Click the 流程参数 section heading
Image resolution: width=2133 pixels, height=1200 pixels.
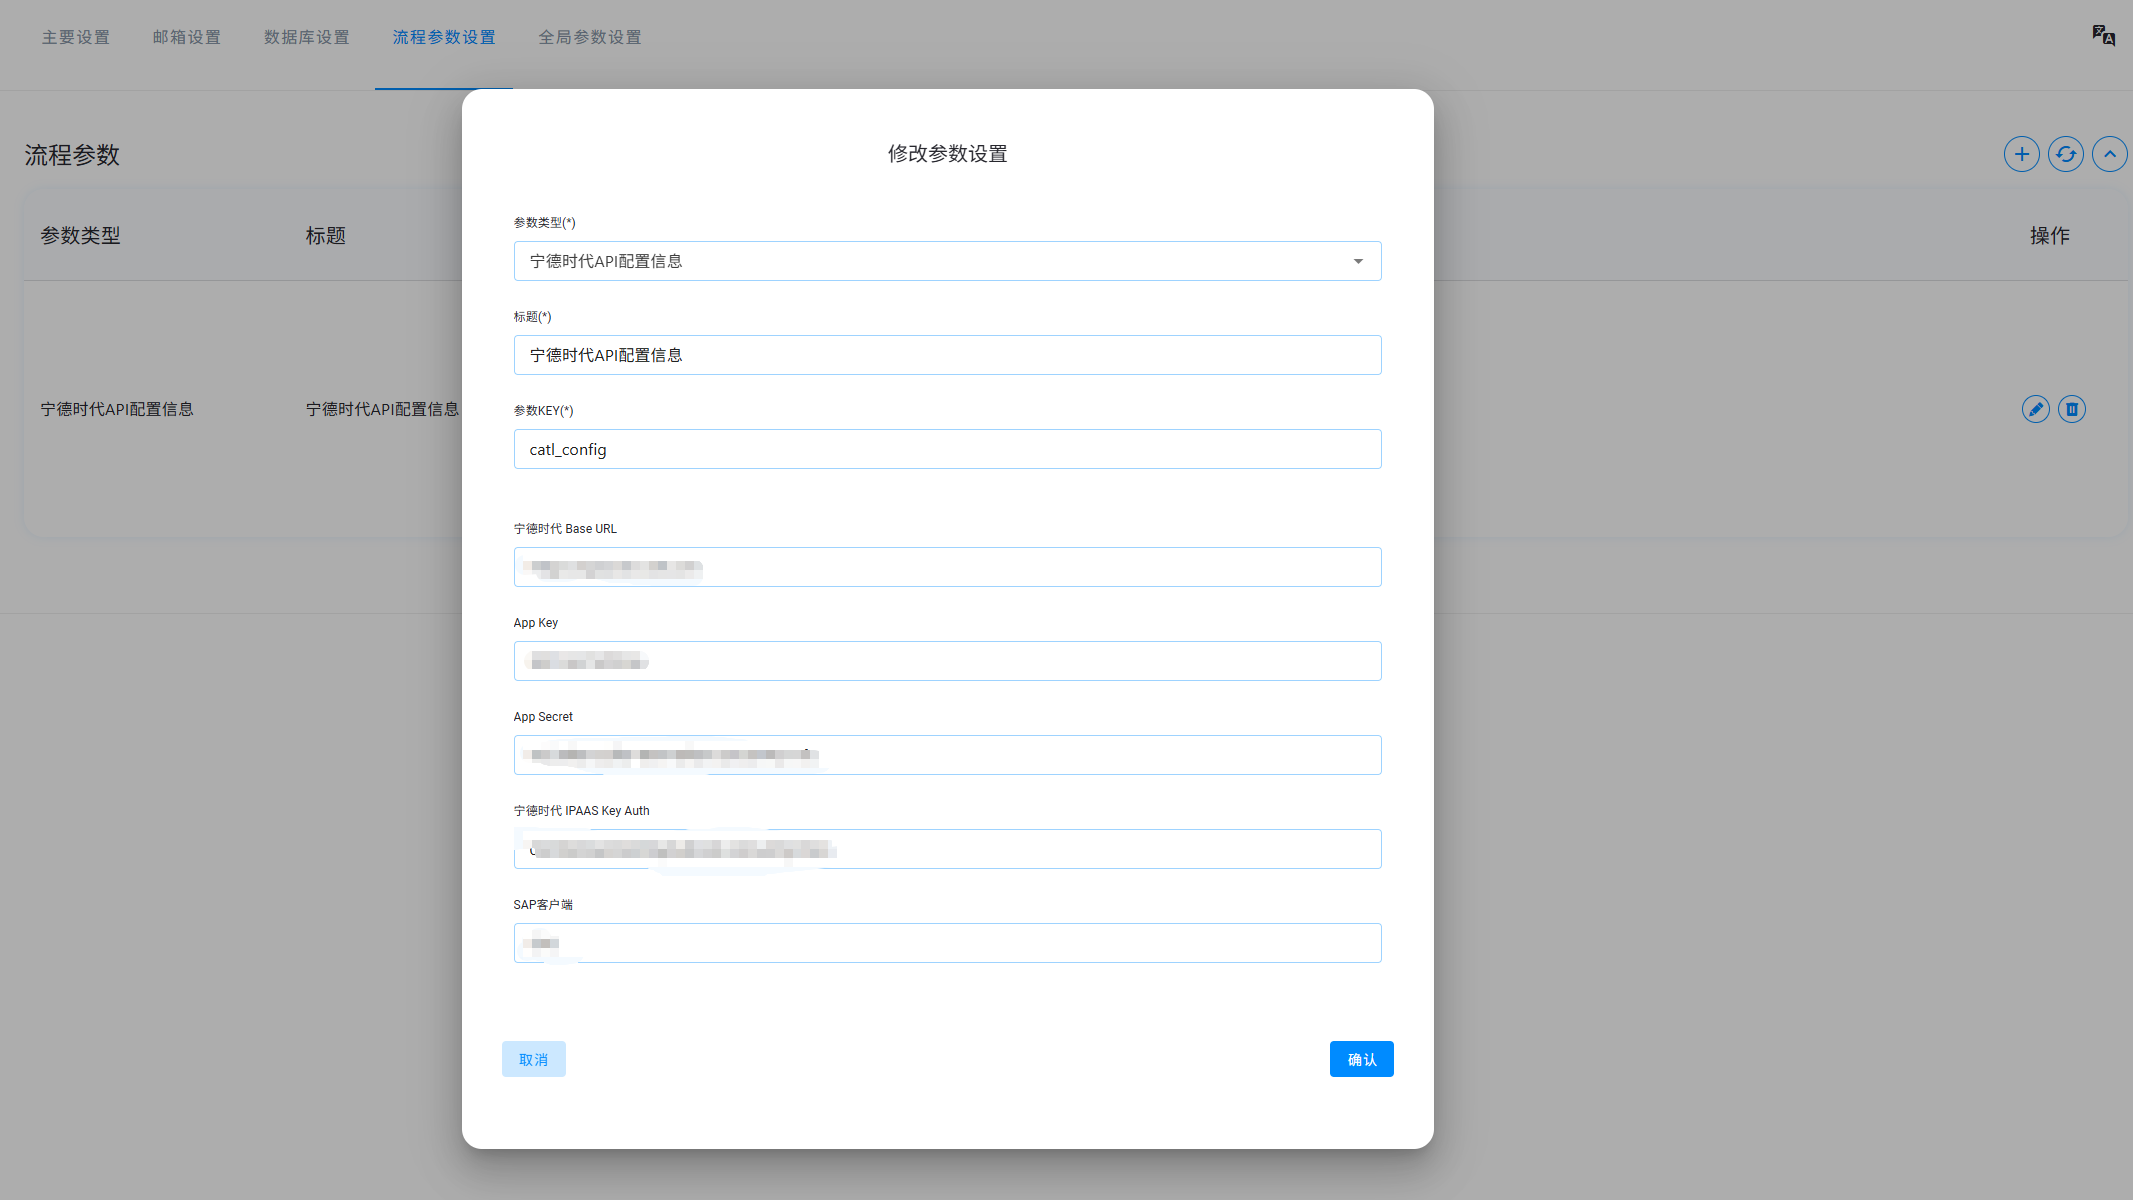pyautogui.click(x=72, y=155)
